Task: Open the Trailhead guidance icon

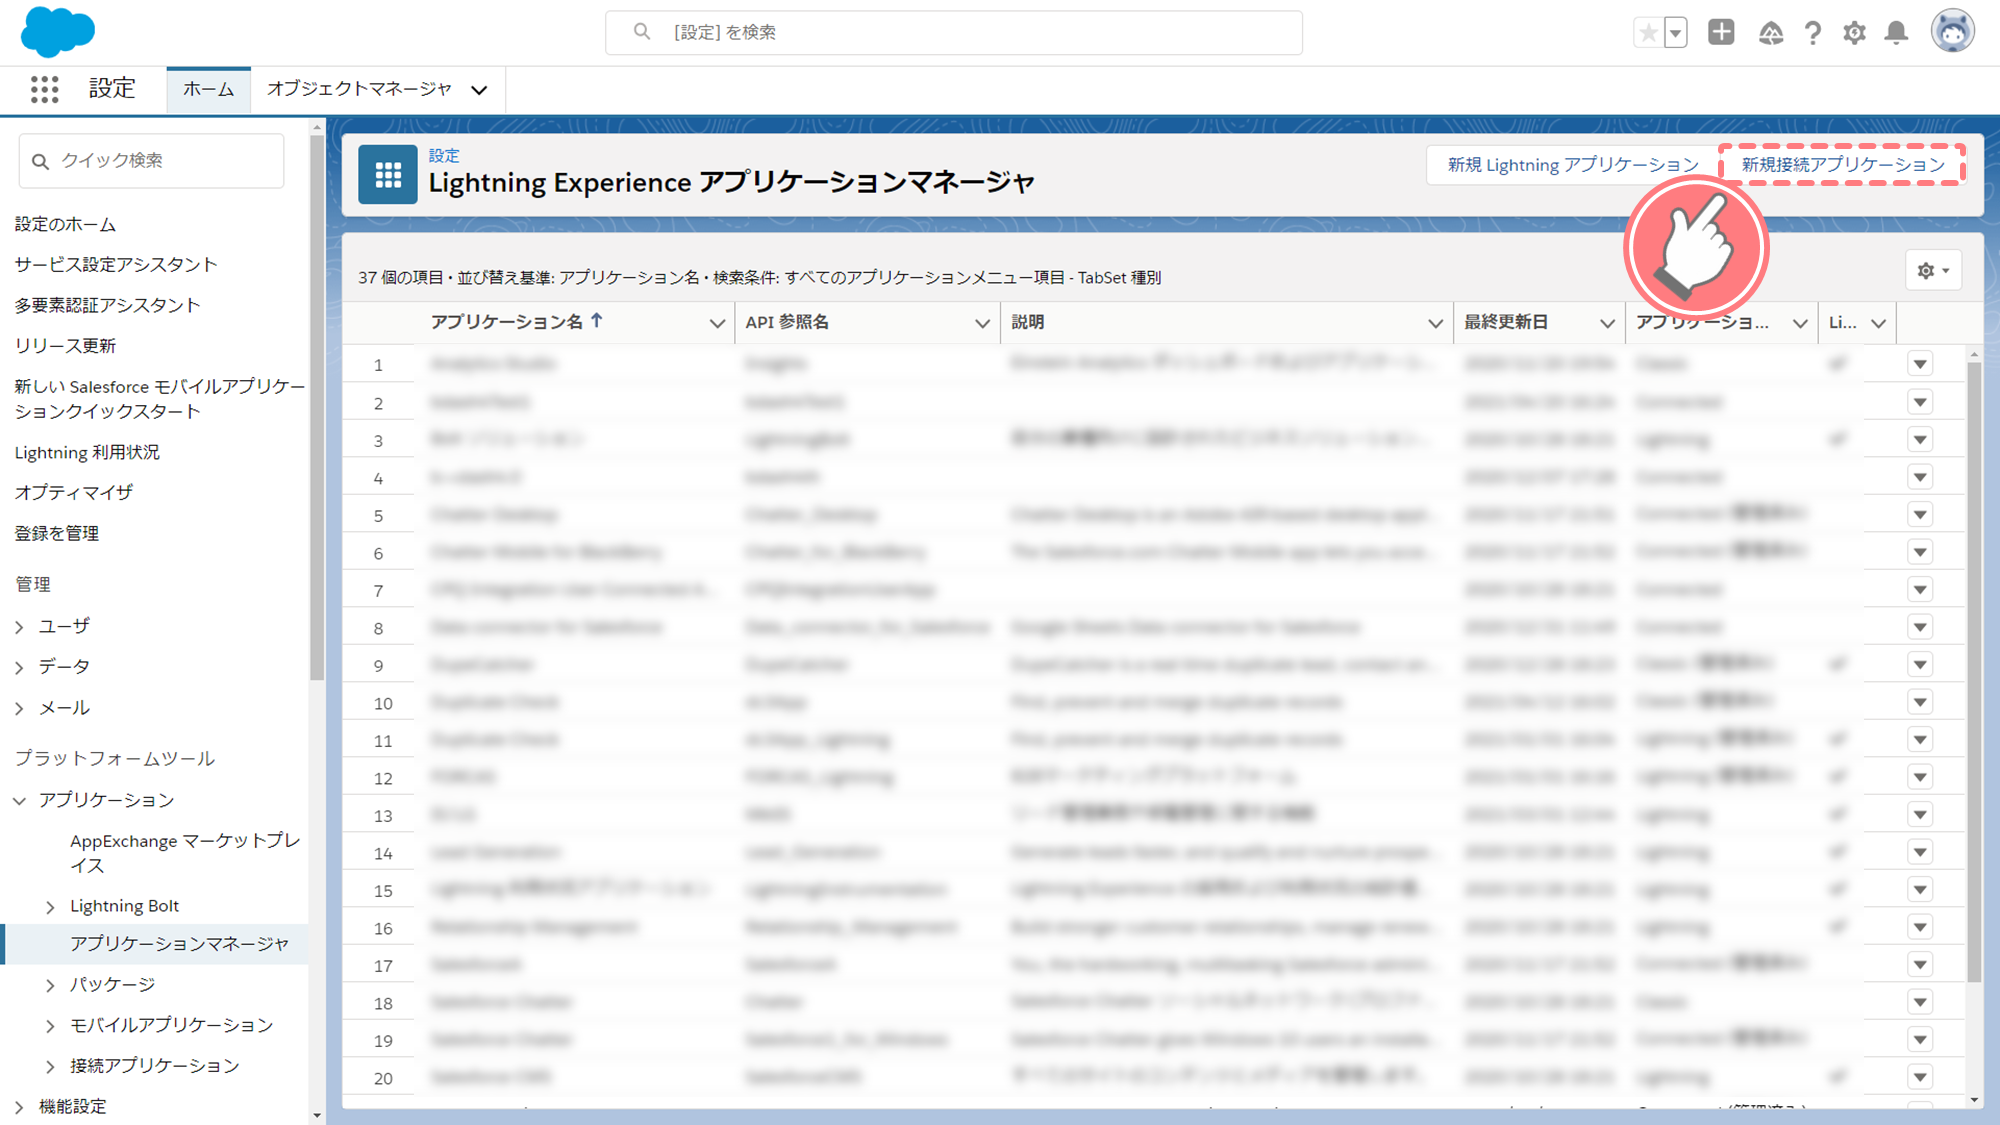Action: (x=1770, y=33)
